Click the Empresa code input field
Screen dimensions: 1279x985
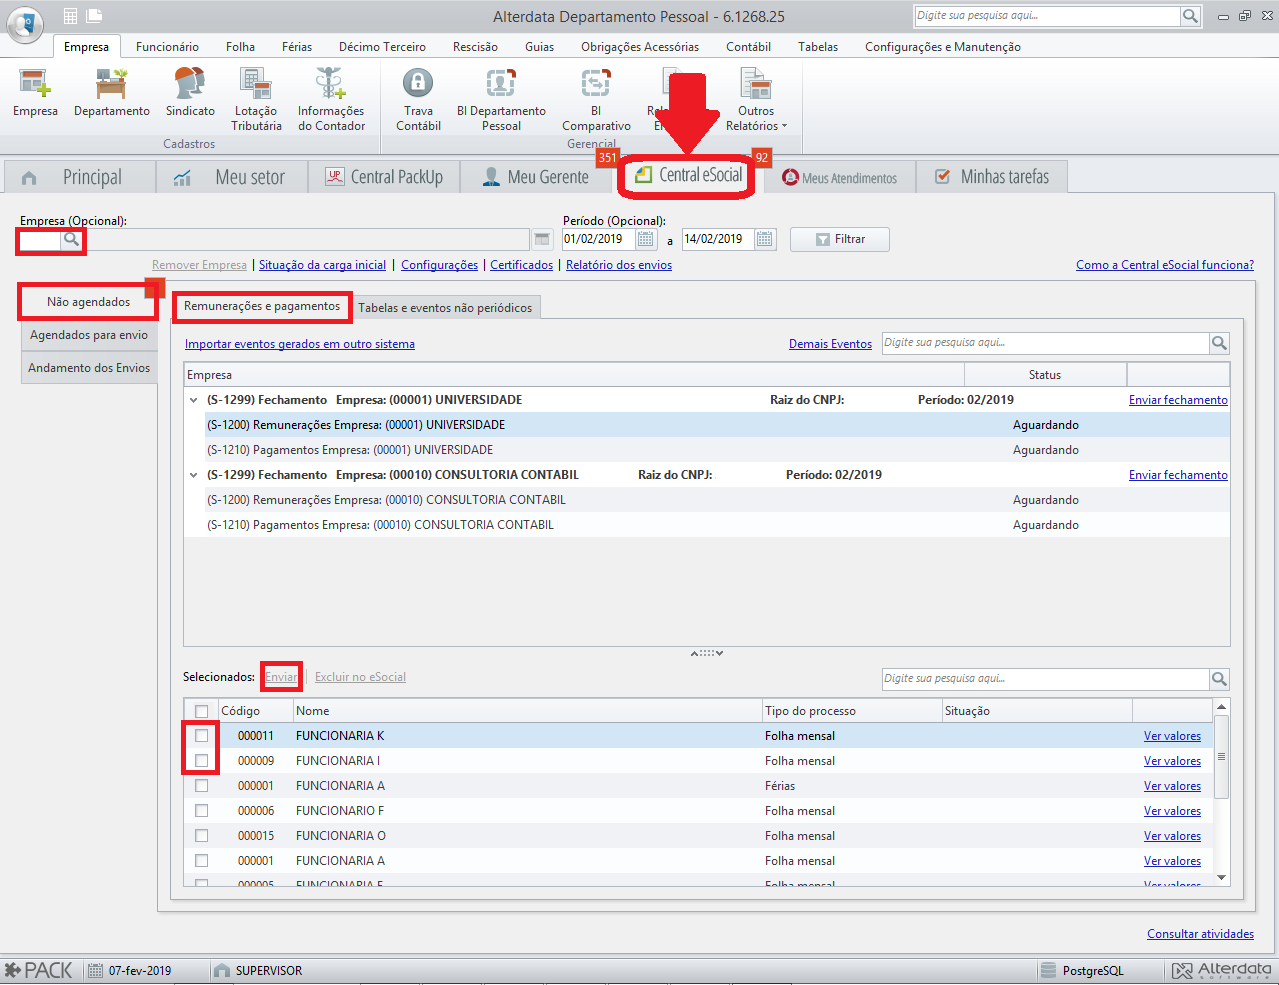[x=40, y=240]
